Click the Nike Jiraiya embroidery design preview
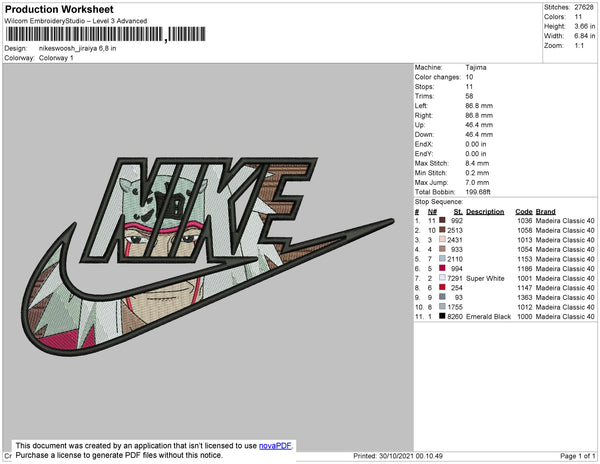Image resolution: width=600 pixels, height=464 pixels. (207, 256)
